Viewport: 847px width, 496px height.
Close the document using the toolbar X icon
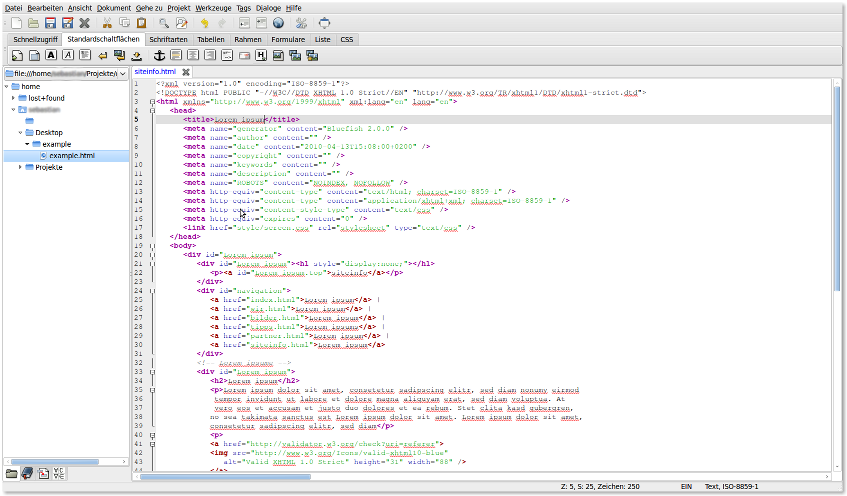pos(84,23)
